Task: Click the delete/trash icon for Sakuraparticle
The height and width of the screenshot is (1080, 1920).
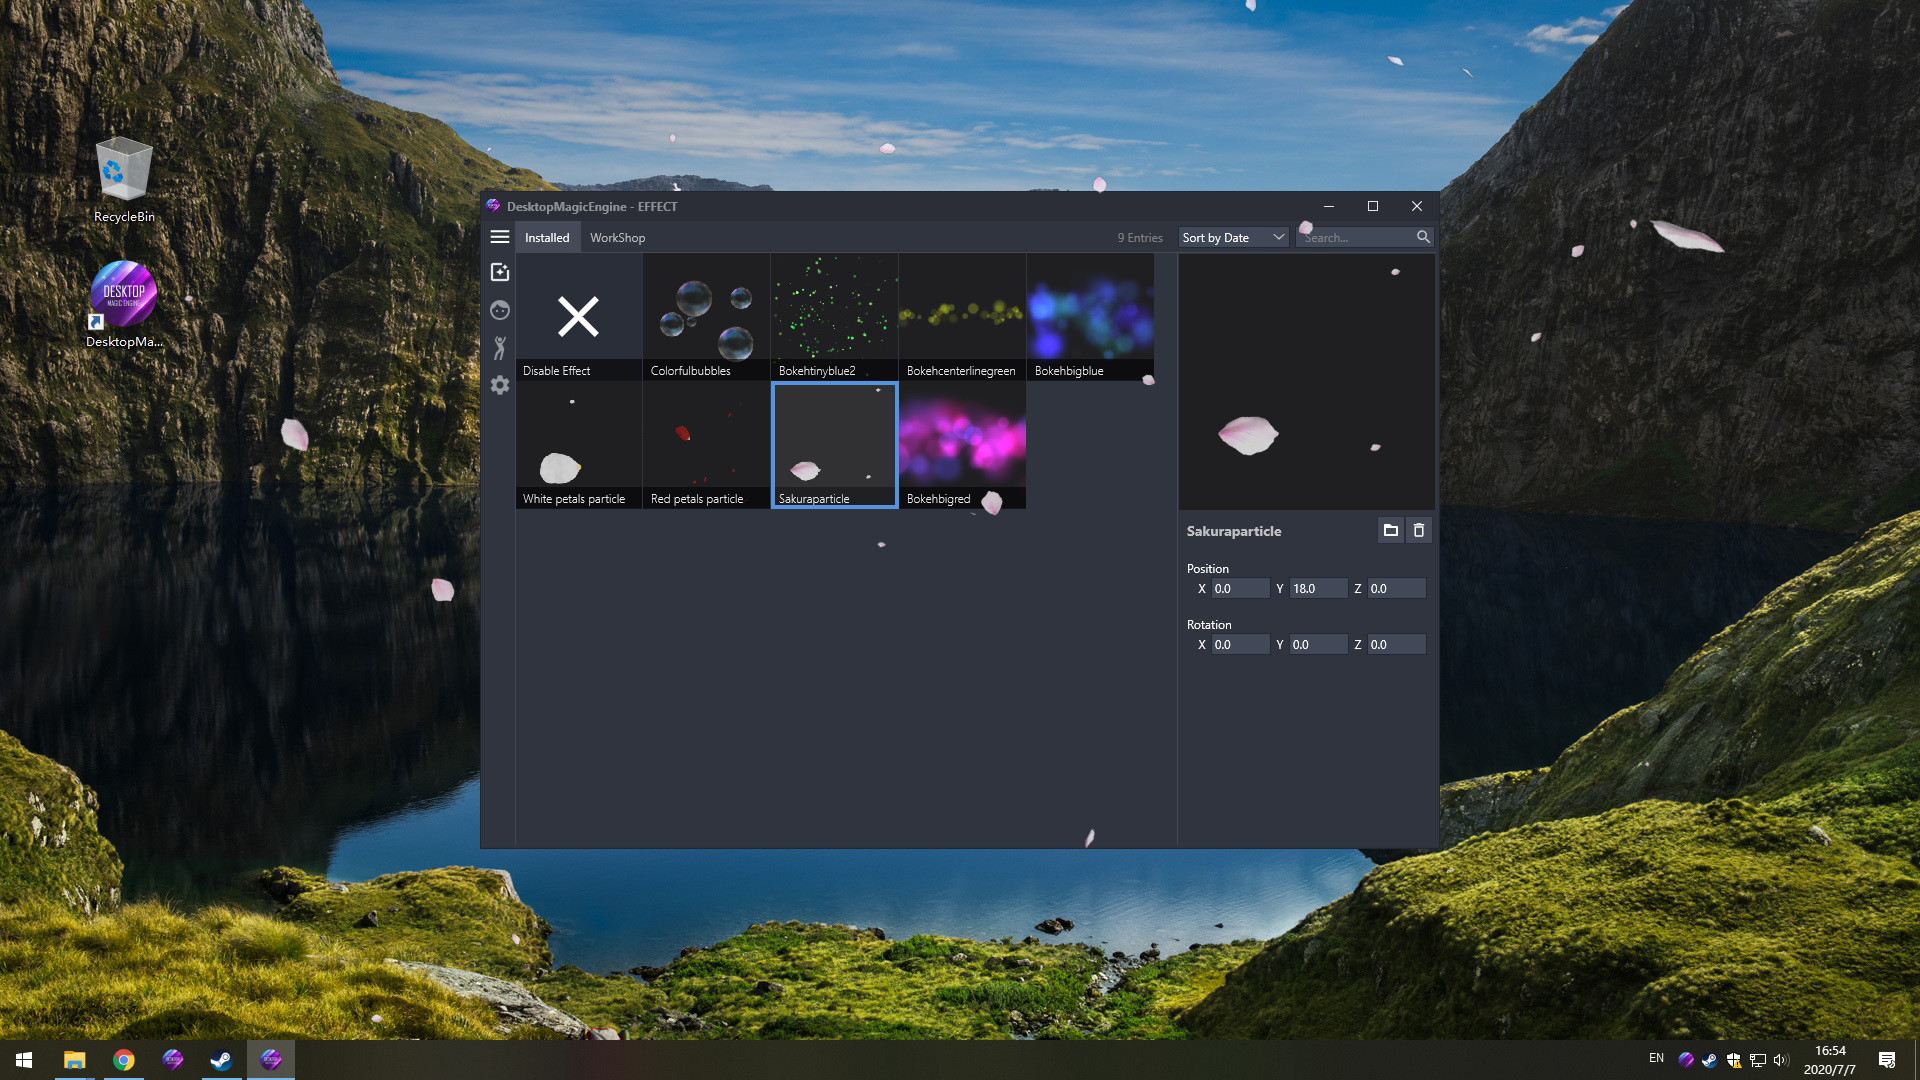Action: tap(1419, 530)
